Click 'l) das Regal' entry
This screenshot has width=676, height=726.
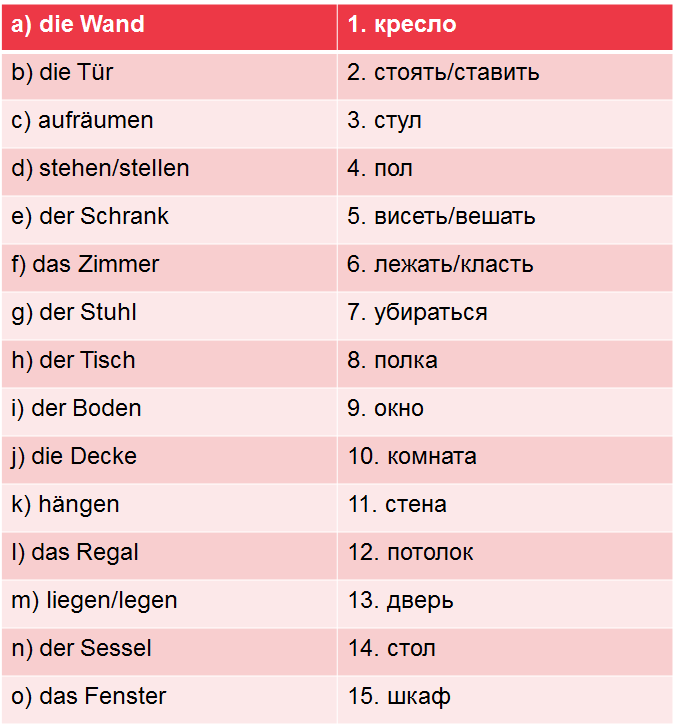click(x=168, y=553)
